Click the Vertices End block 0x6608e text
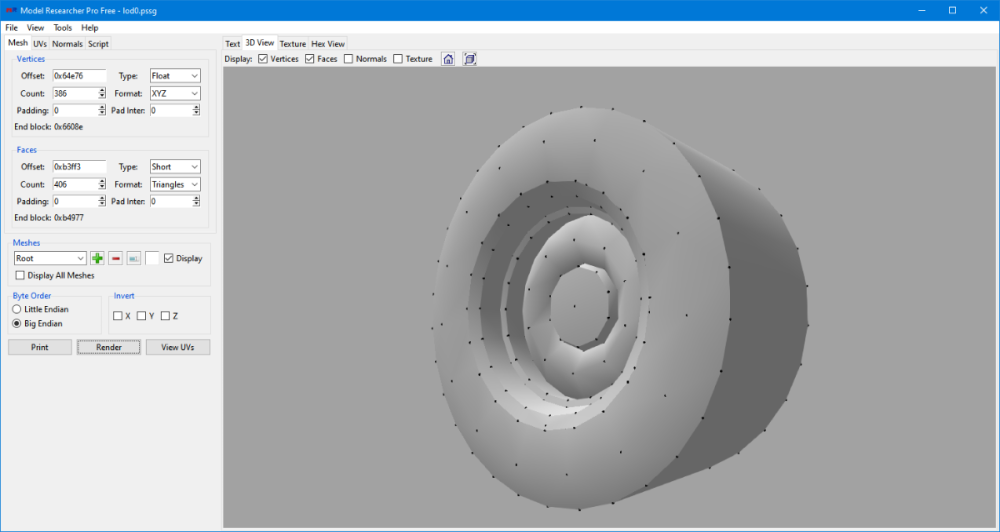This screenshot has height=532, width=1000. (48, 127)
